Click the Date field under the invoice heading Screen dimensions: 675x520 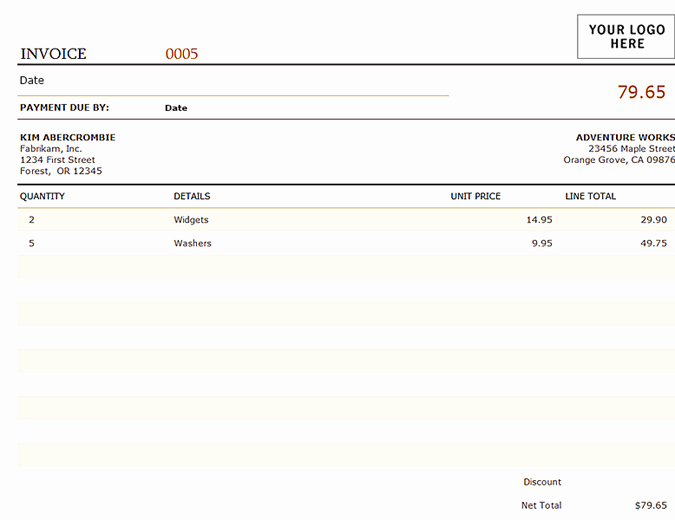(32, 80)
